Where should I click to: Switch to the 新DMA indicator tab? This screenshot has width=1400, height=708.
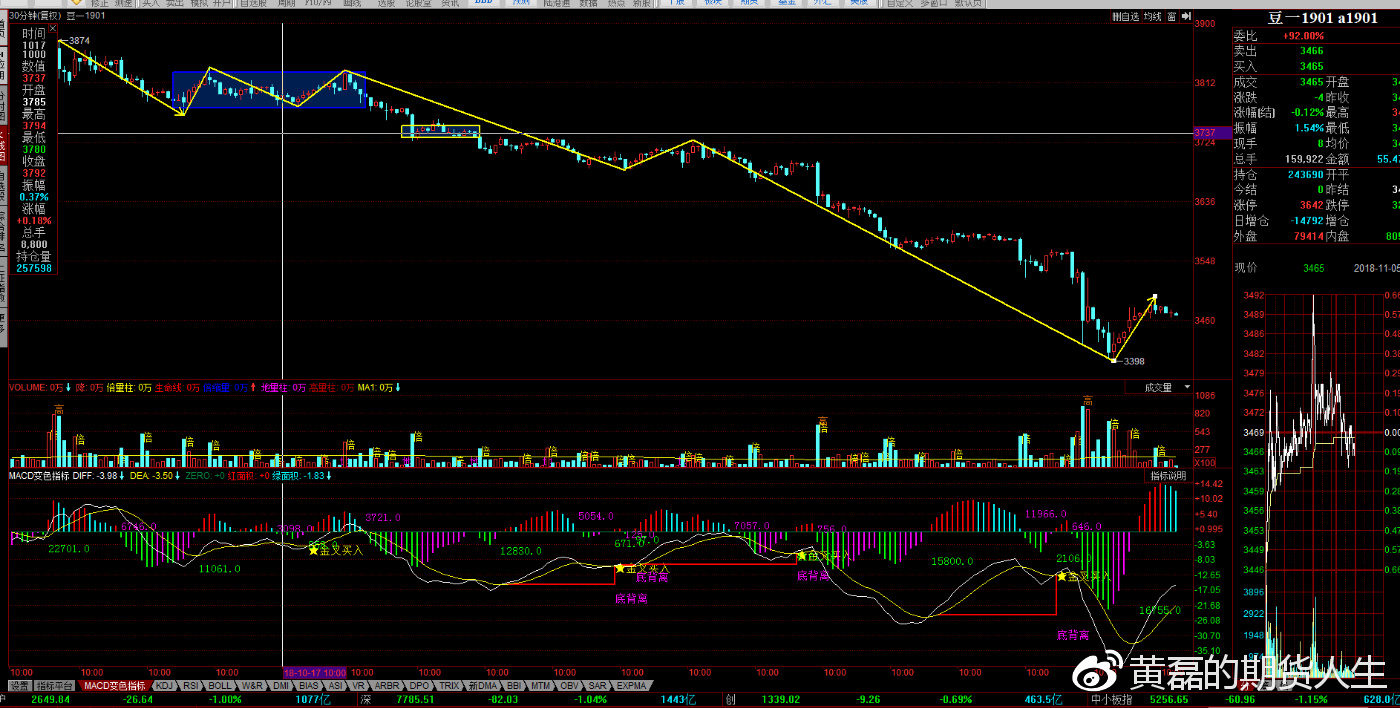[x=484, y=686]
